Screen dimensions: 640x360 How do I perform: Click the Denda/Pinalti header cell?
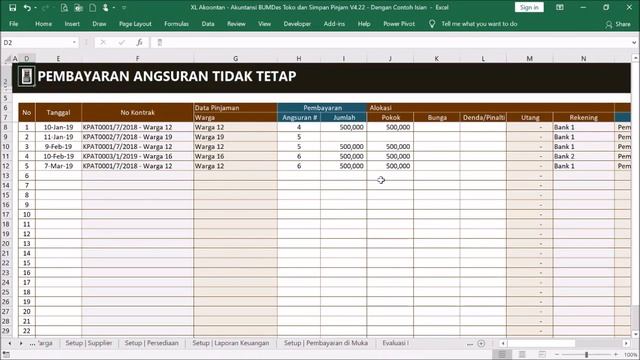[483, 118]
